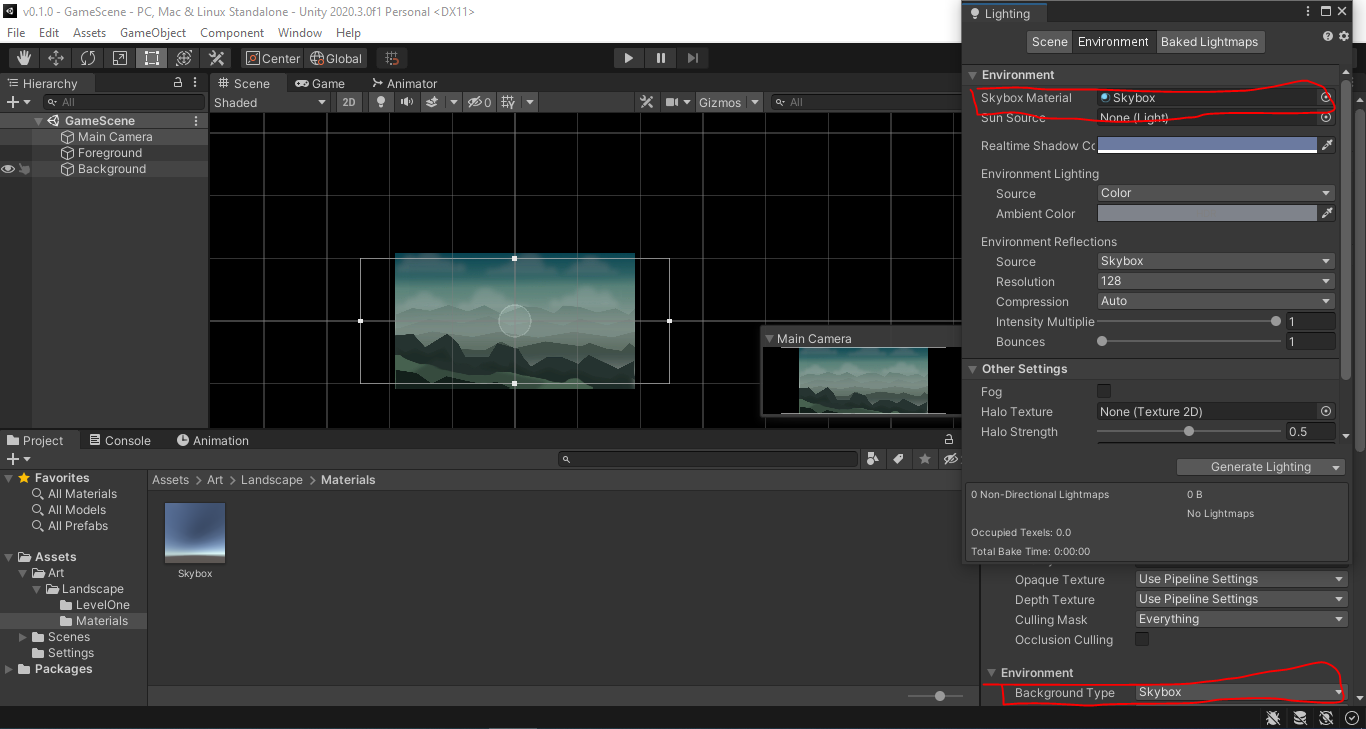Toggle handle rotation Global button
The height and width of the screenshot is (729, 1366).
pos(336,58)
